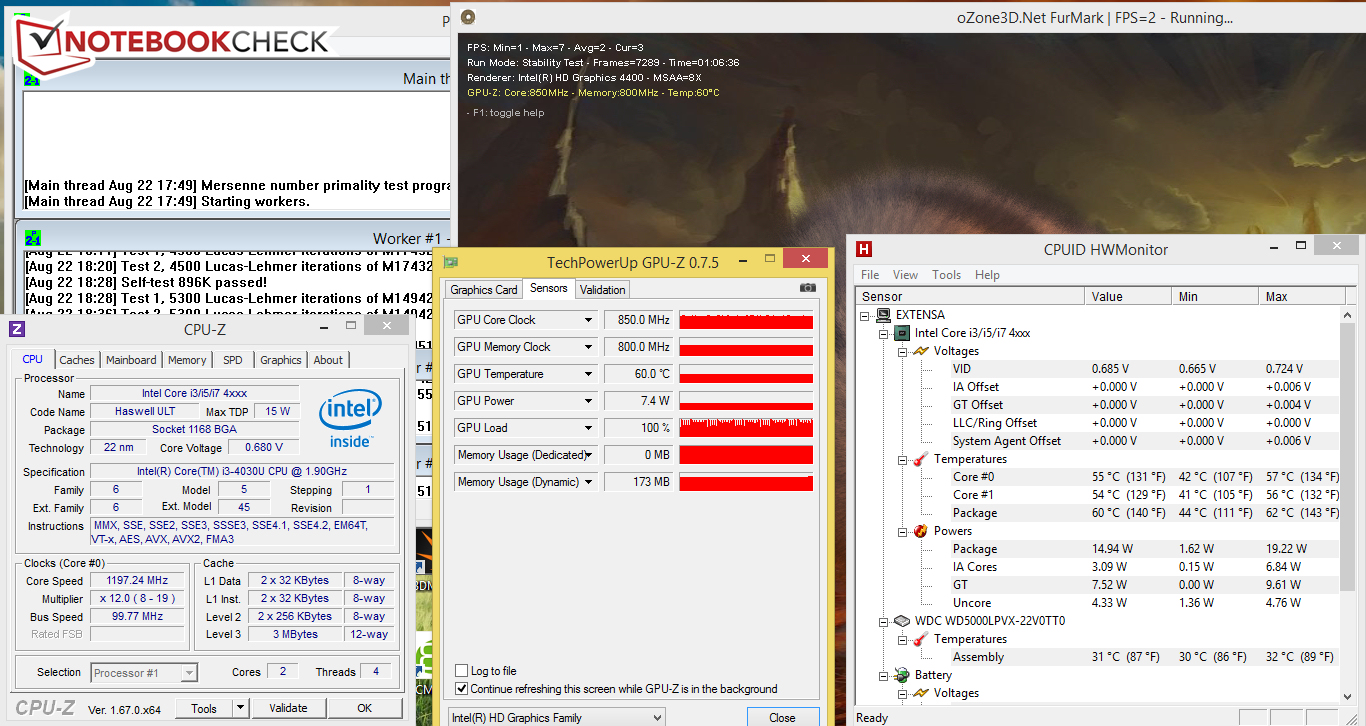Open the Memory Usage (Dedicated) dropdown

[589, 455]
